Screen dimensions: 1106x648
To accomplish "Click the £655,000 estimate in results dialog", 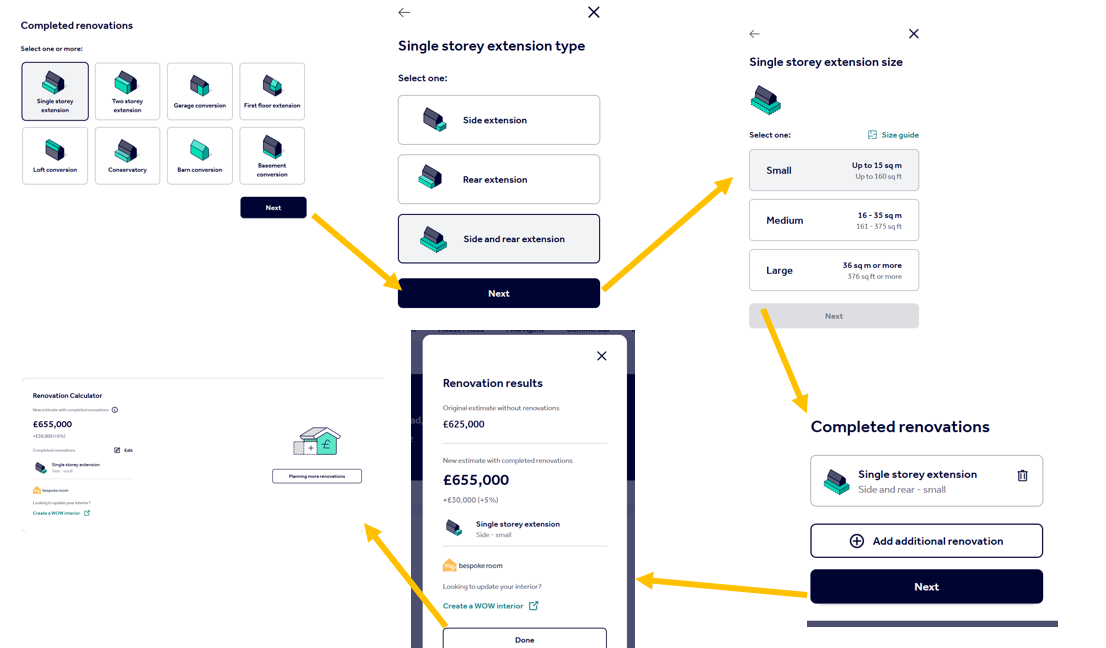I will tap(475, 480).
